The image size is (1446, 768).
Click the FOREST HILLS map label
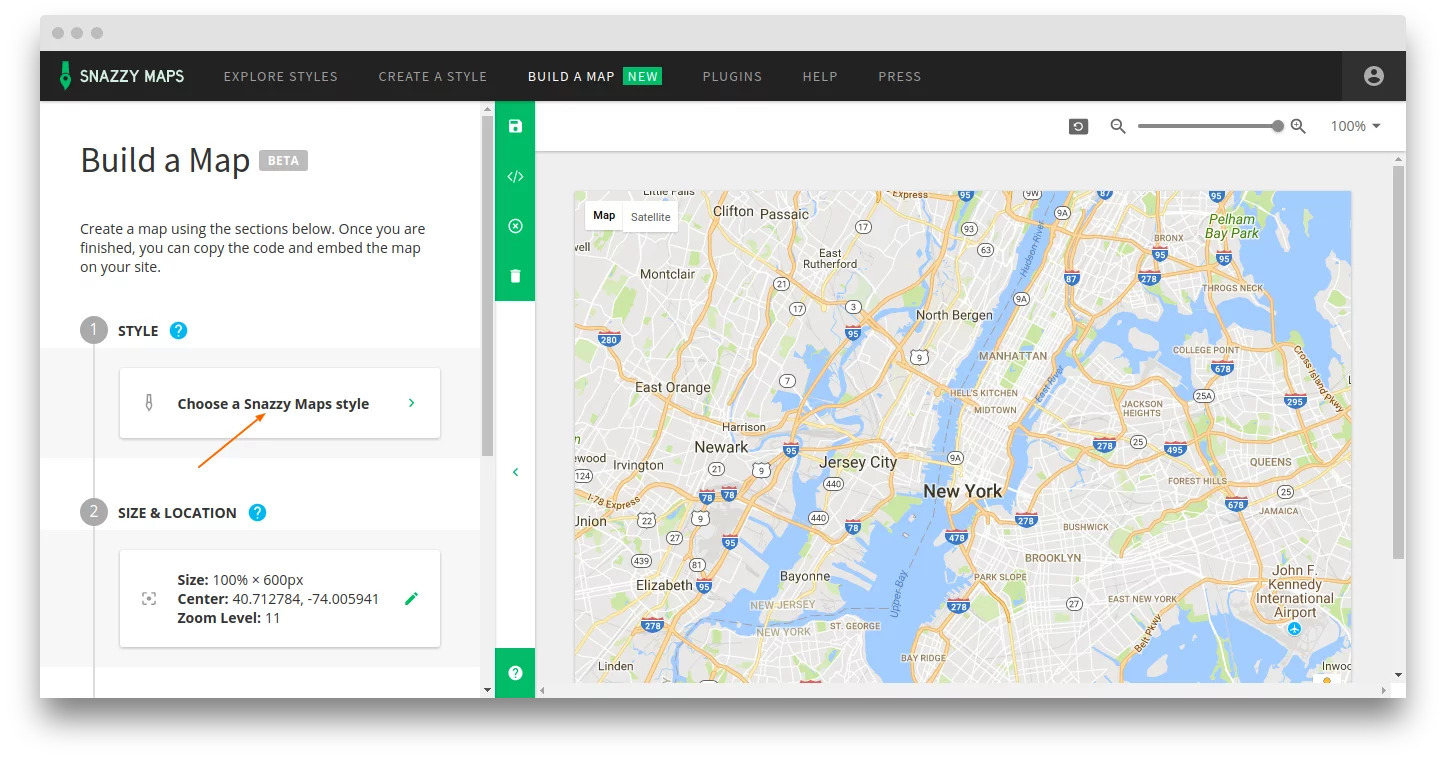(1197, 481)
